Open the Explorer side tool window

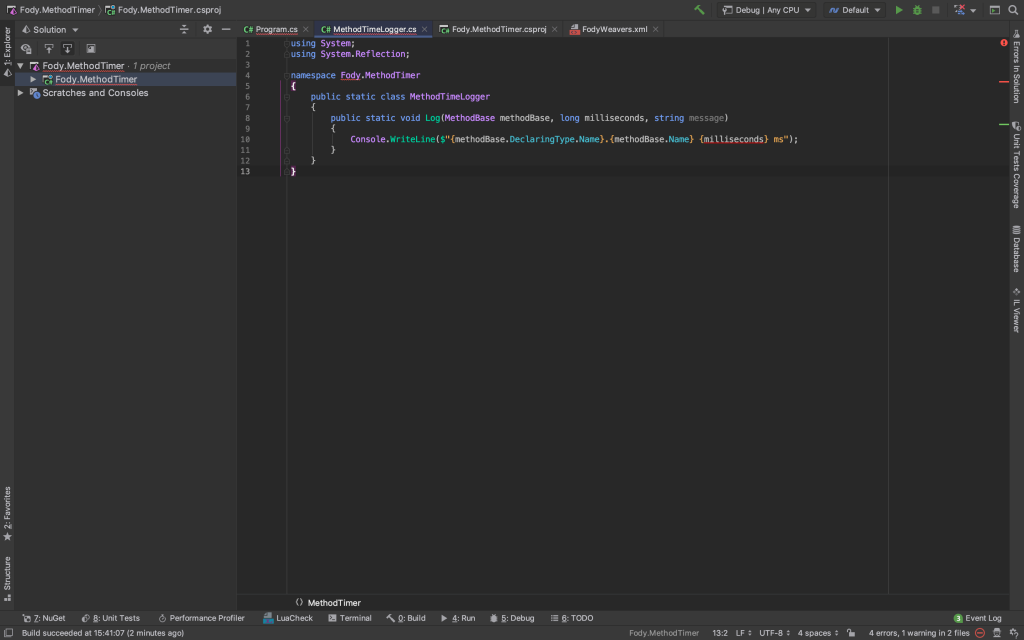[7, 52]
